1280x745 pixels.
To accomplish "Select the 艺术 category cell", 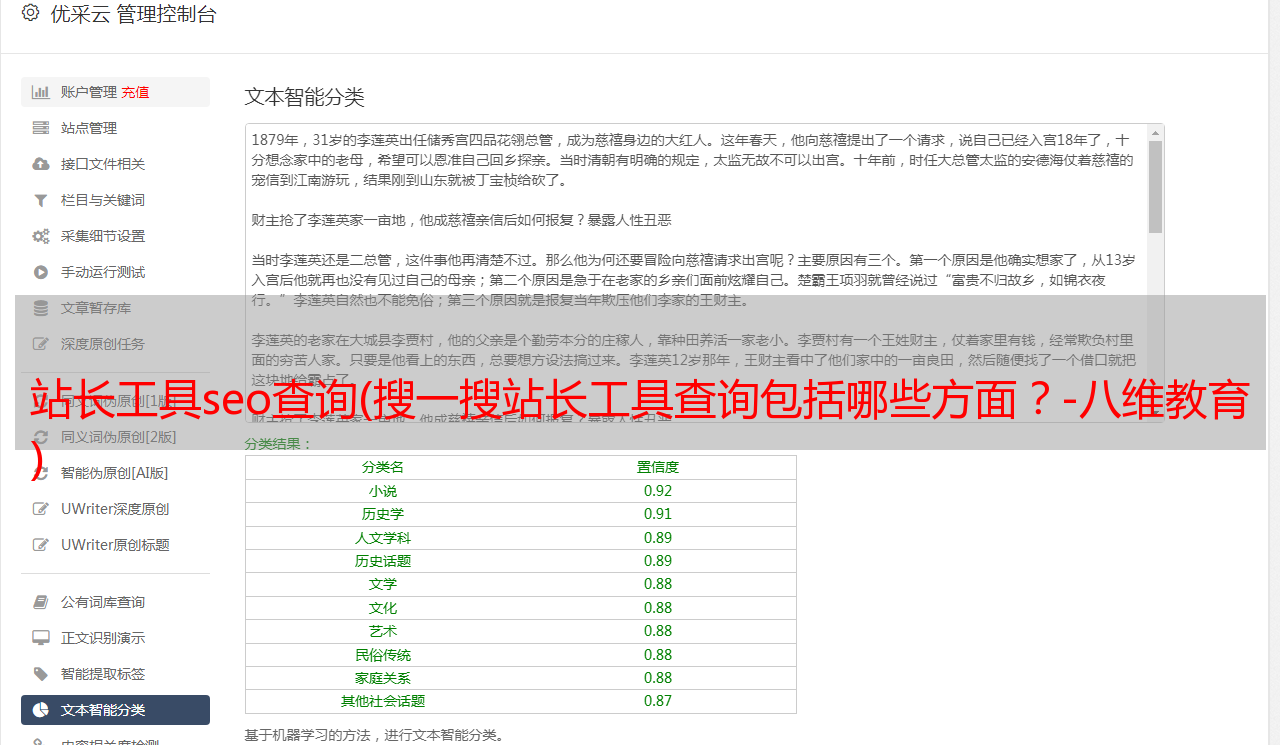I will [x=383, y=631].
